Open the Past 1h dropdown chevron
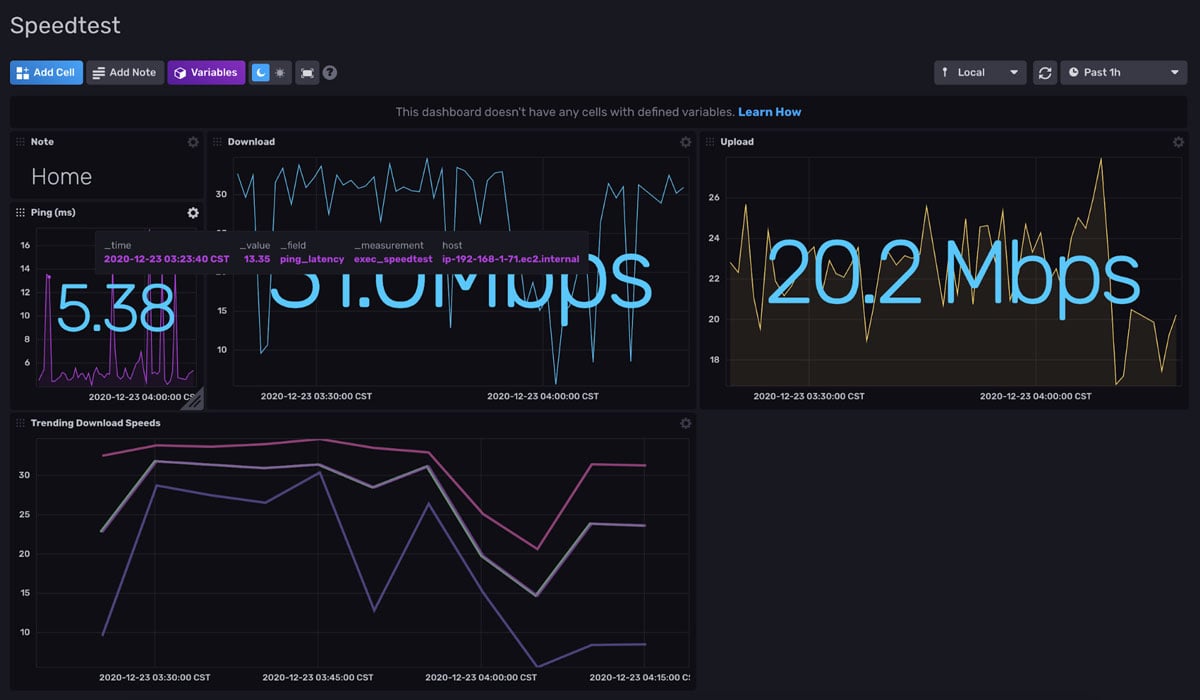This screenshot has width=1200, height=700. pos(1173,72)
